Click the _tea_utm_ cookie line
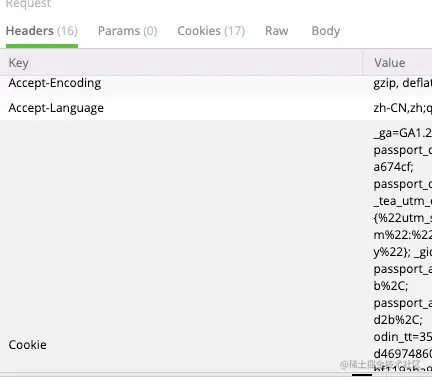The height and width of the screenshot is (381, 432). click(402, 201)
